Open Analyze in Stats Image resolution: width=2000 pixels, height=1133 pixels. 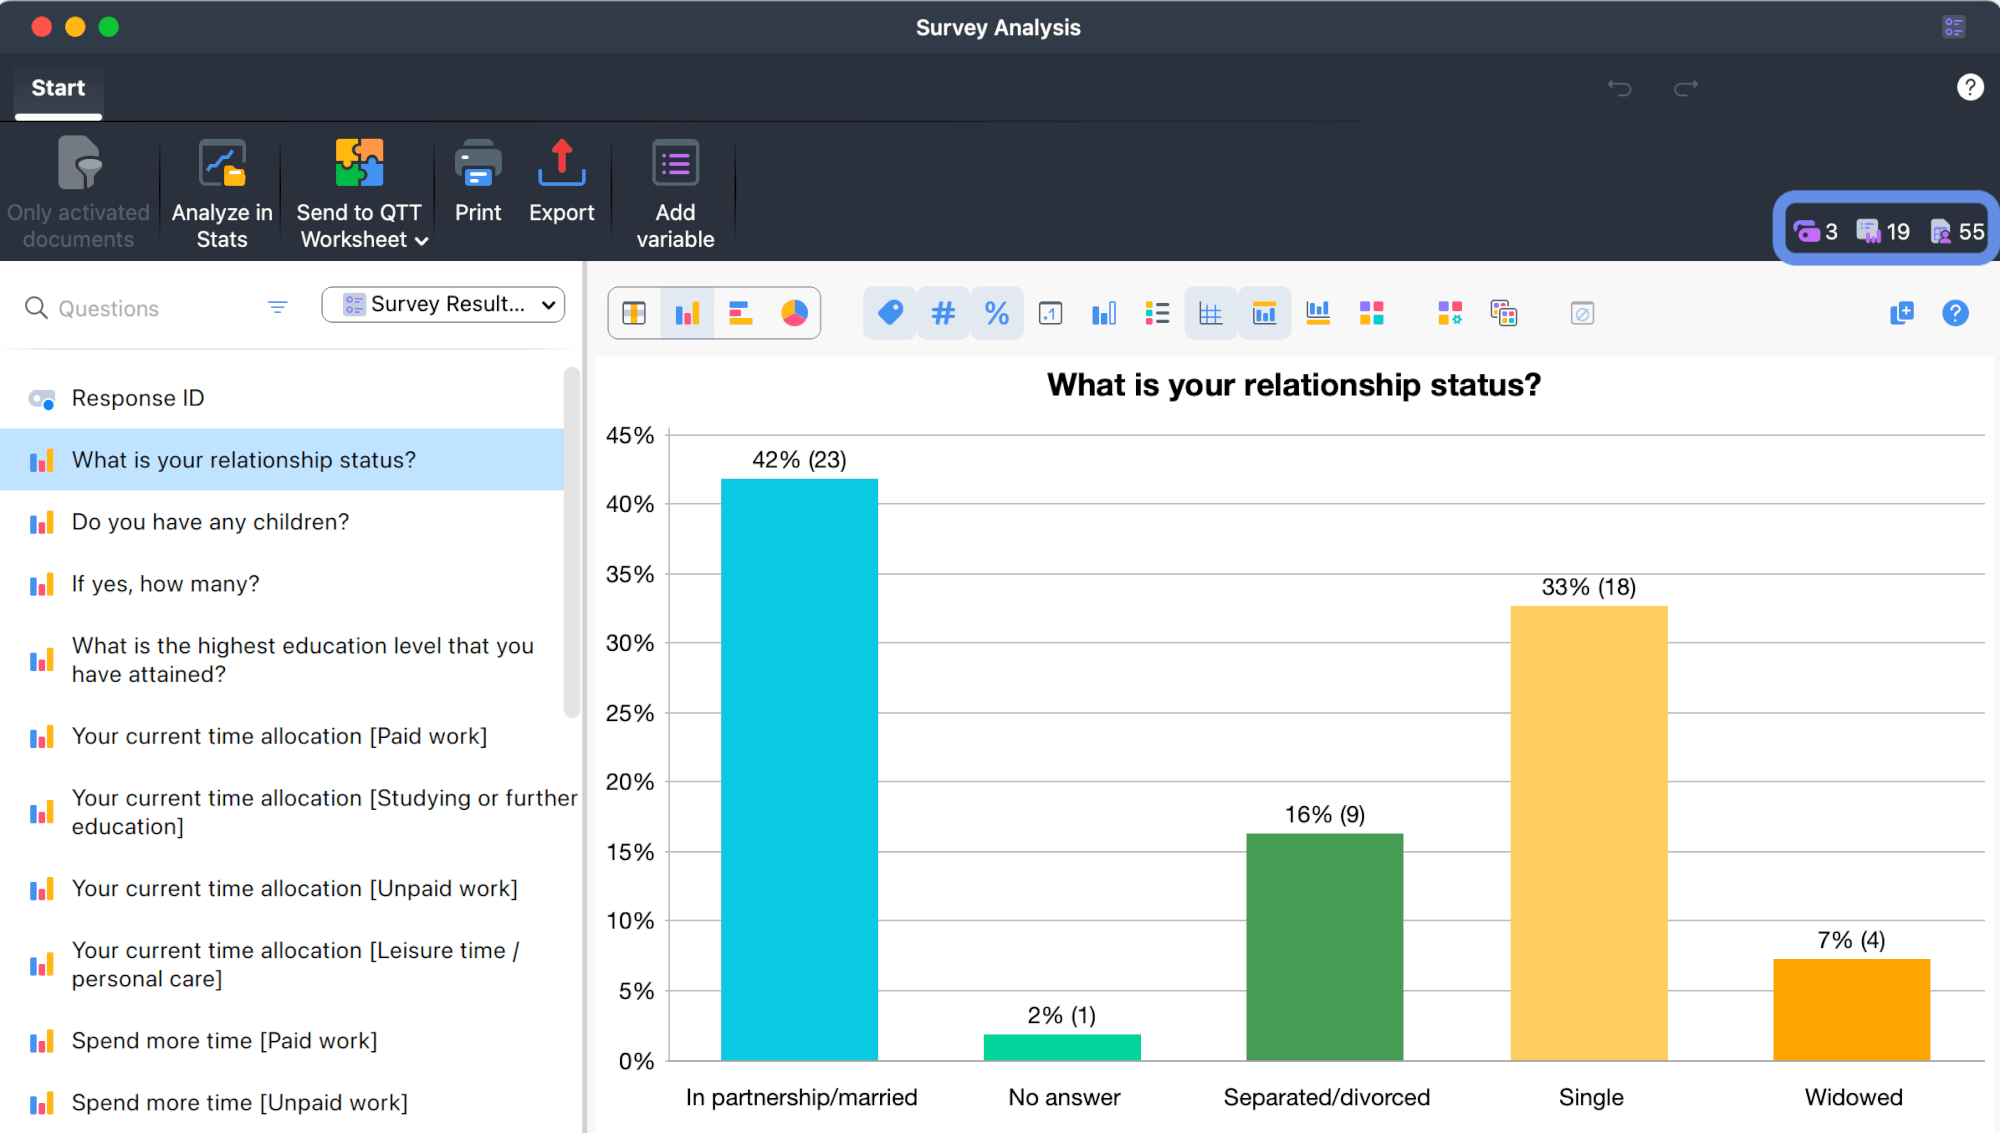[221, 190]
